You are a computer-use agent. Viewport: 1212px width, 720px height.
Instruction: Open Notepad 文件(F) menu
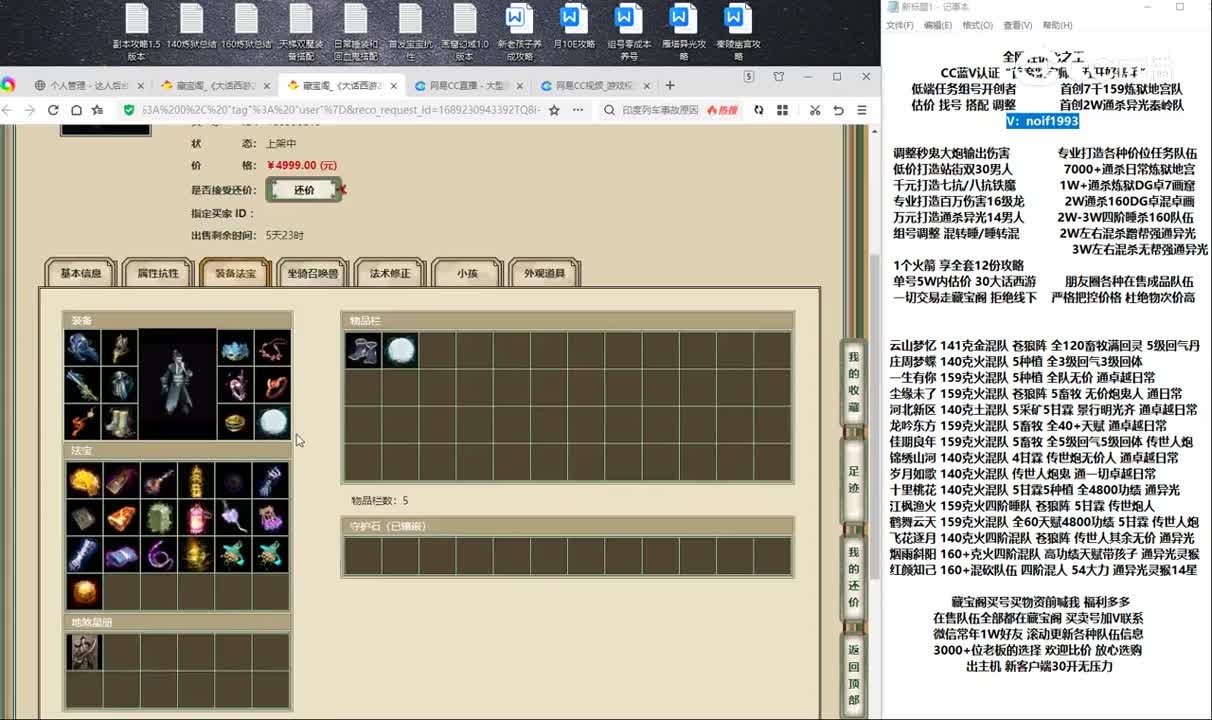[900, 25]
